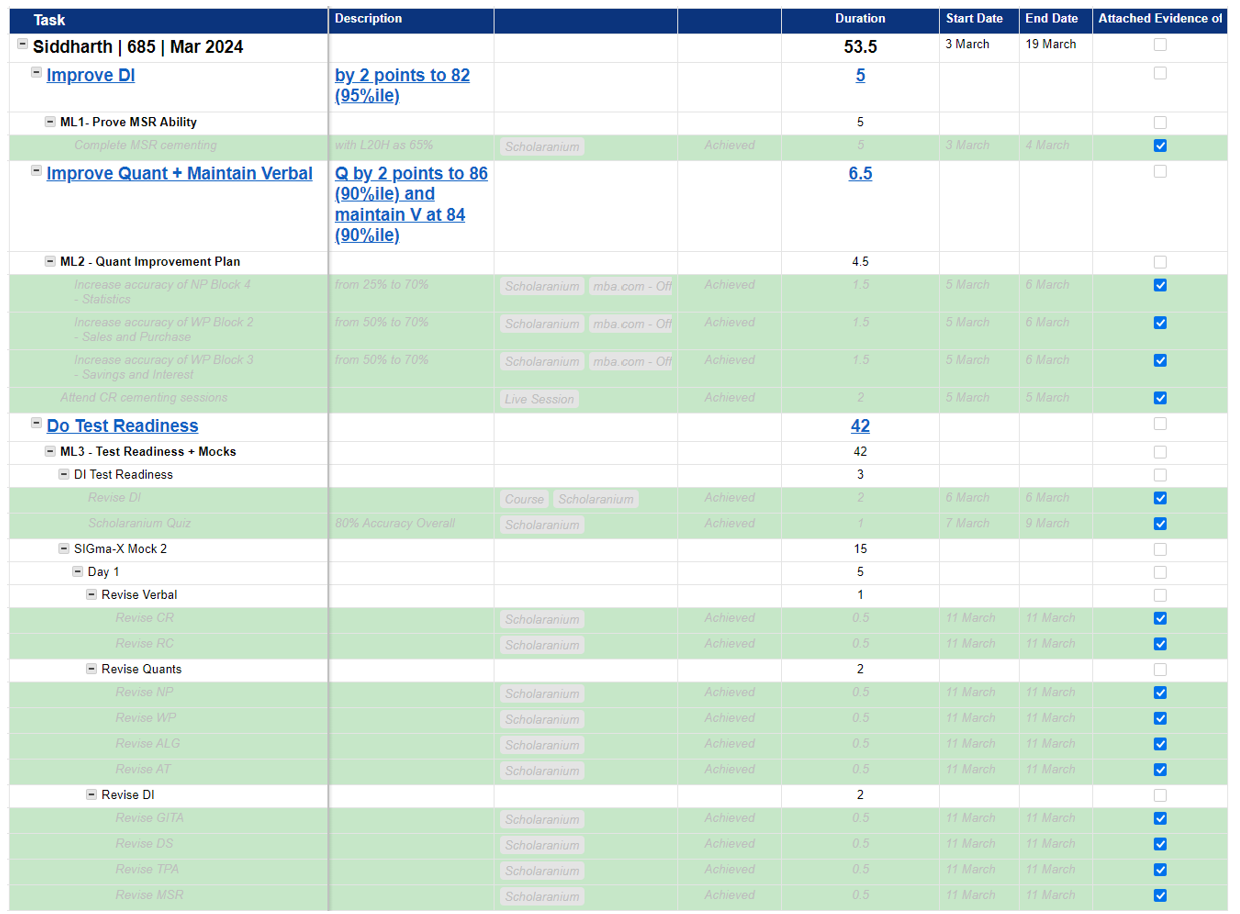The height and width of the screenshot is (914, 1240).
Task: Collapse ML1- Prove MSR Ability group
Action: (x=50, y=122)
